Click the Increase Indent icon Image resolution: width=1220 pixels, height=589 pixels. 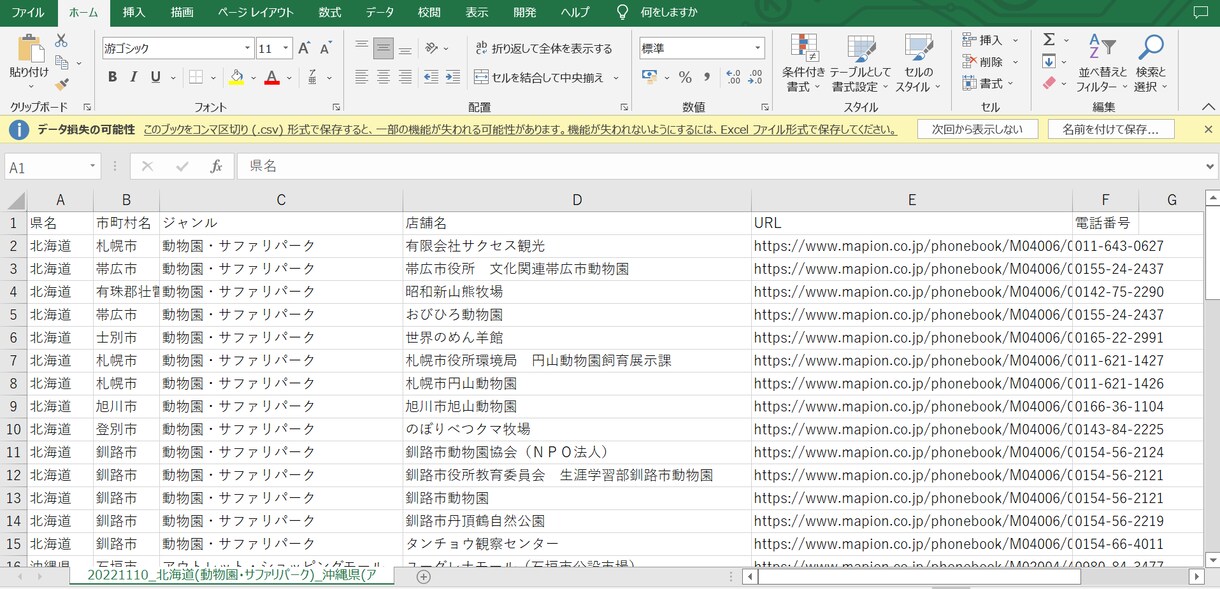click(454, 77)
